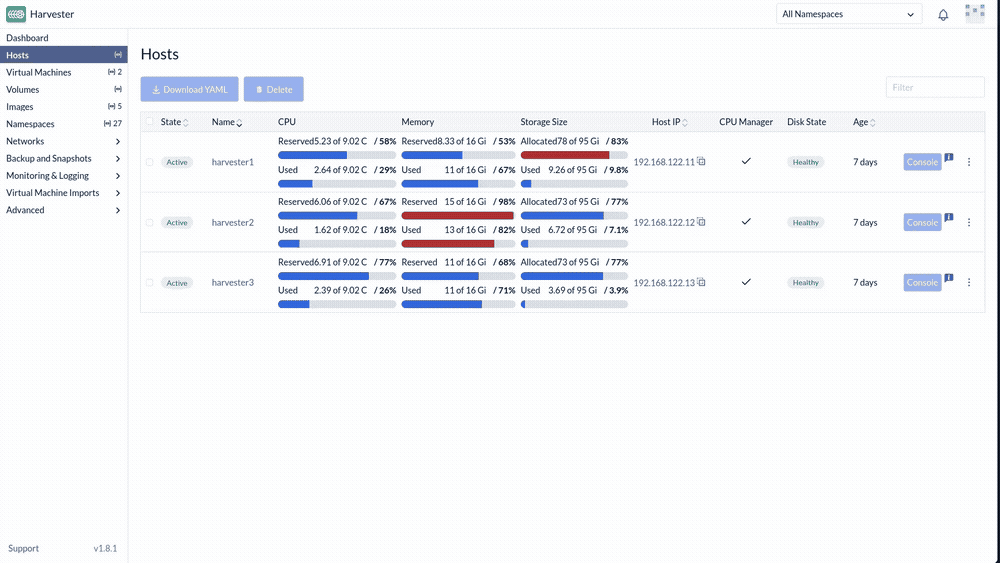
Task: Sort by Age column arrows
Action: [x=872, y=122]
